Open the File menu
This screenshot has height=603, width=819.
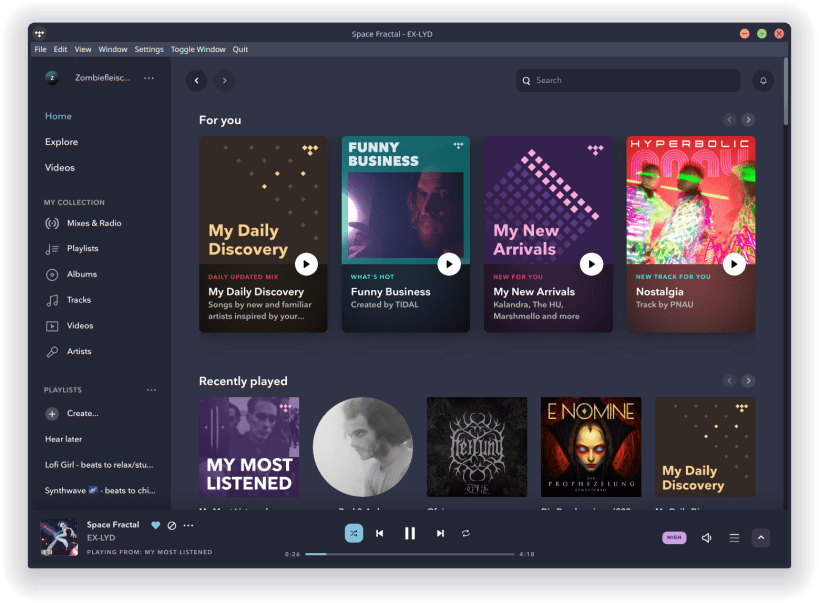point(40,49)
